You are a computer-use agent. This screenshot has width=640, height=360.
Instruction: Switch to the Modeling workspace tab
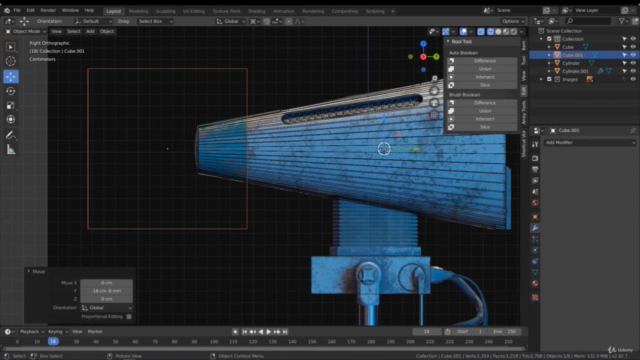tap(138, 11)
